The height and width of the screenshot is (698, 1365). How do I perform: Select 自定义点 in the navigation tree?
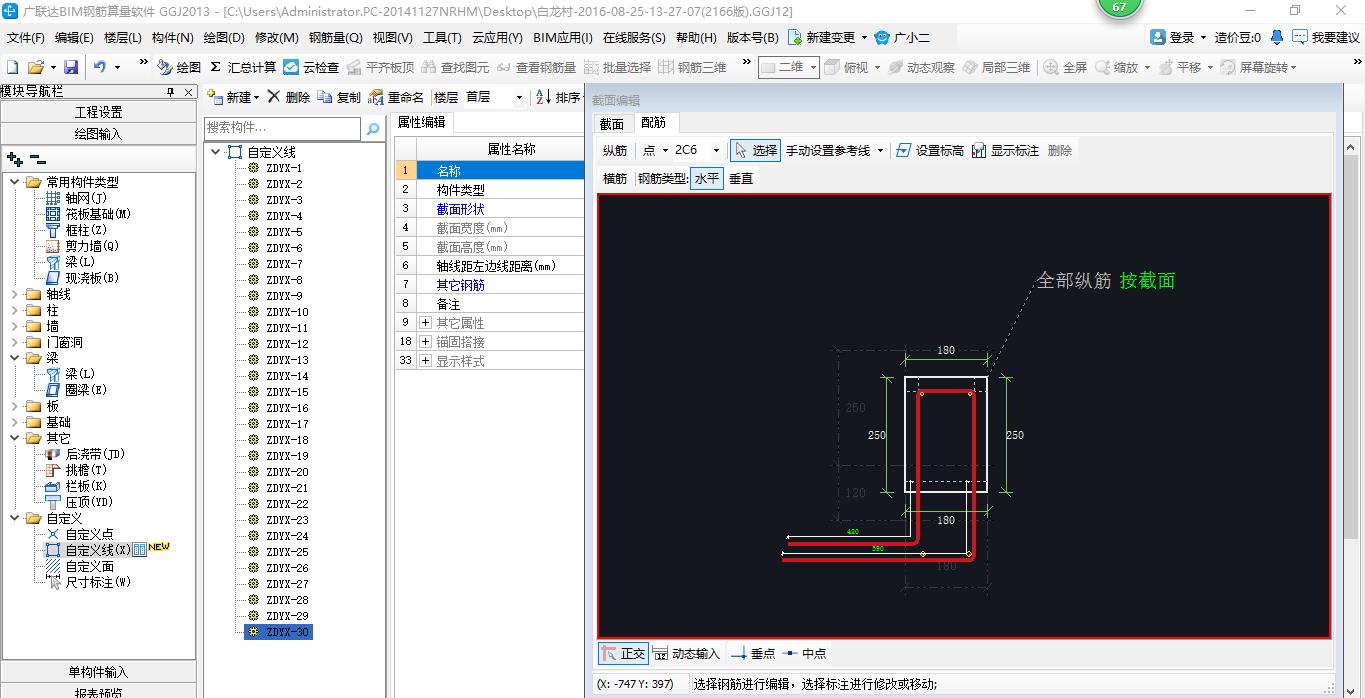click(80, 534)
